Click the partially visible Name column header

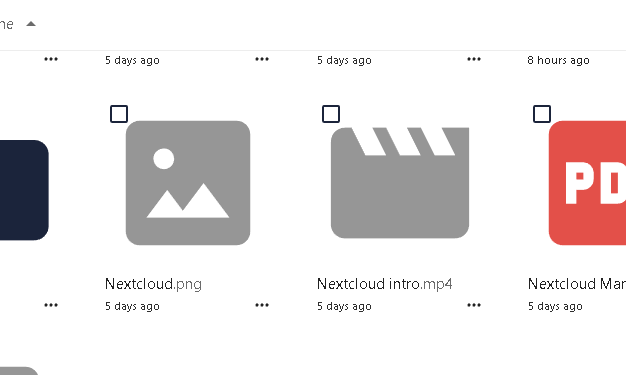click(x=7, y=24)
